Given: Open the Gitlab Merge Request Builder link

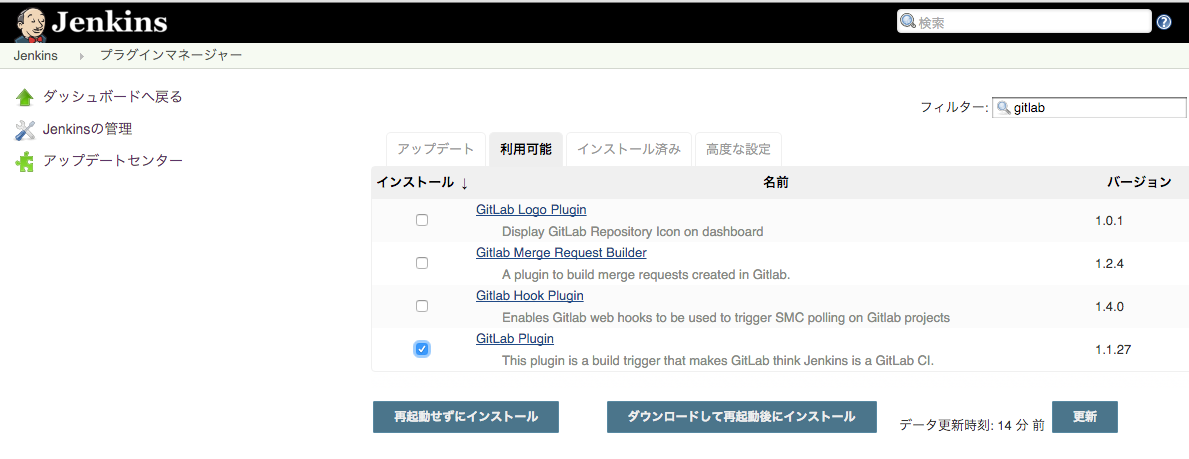Looking at the screenshot, I should pyautogui.click(x=561, y=253).
